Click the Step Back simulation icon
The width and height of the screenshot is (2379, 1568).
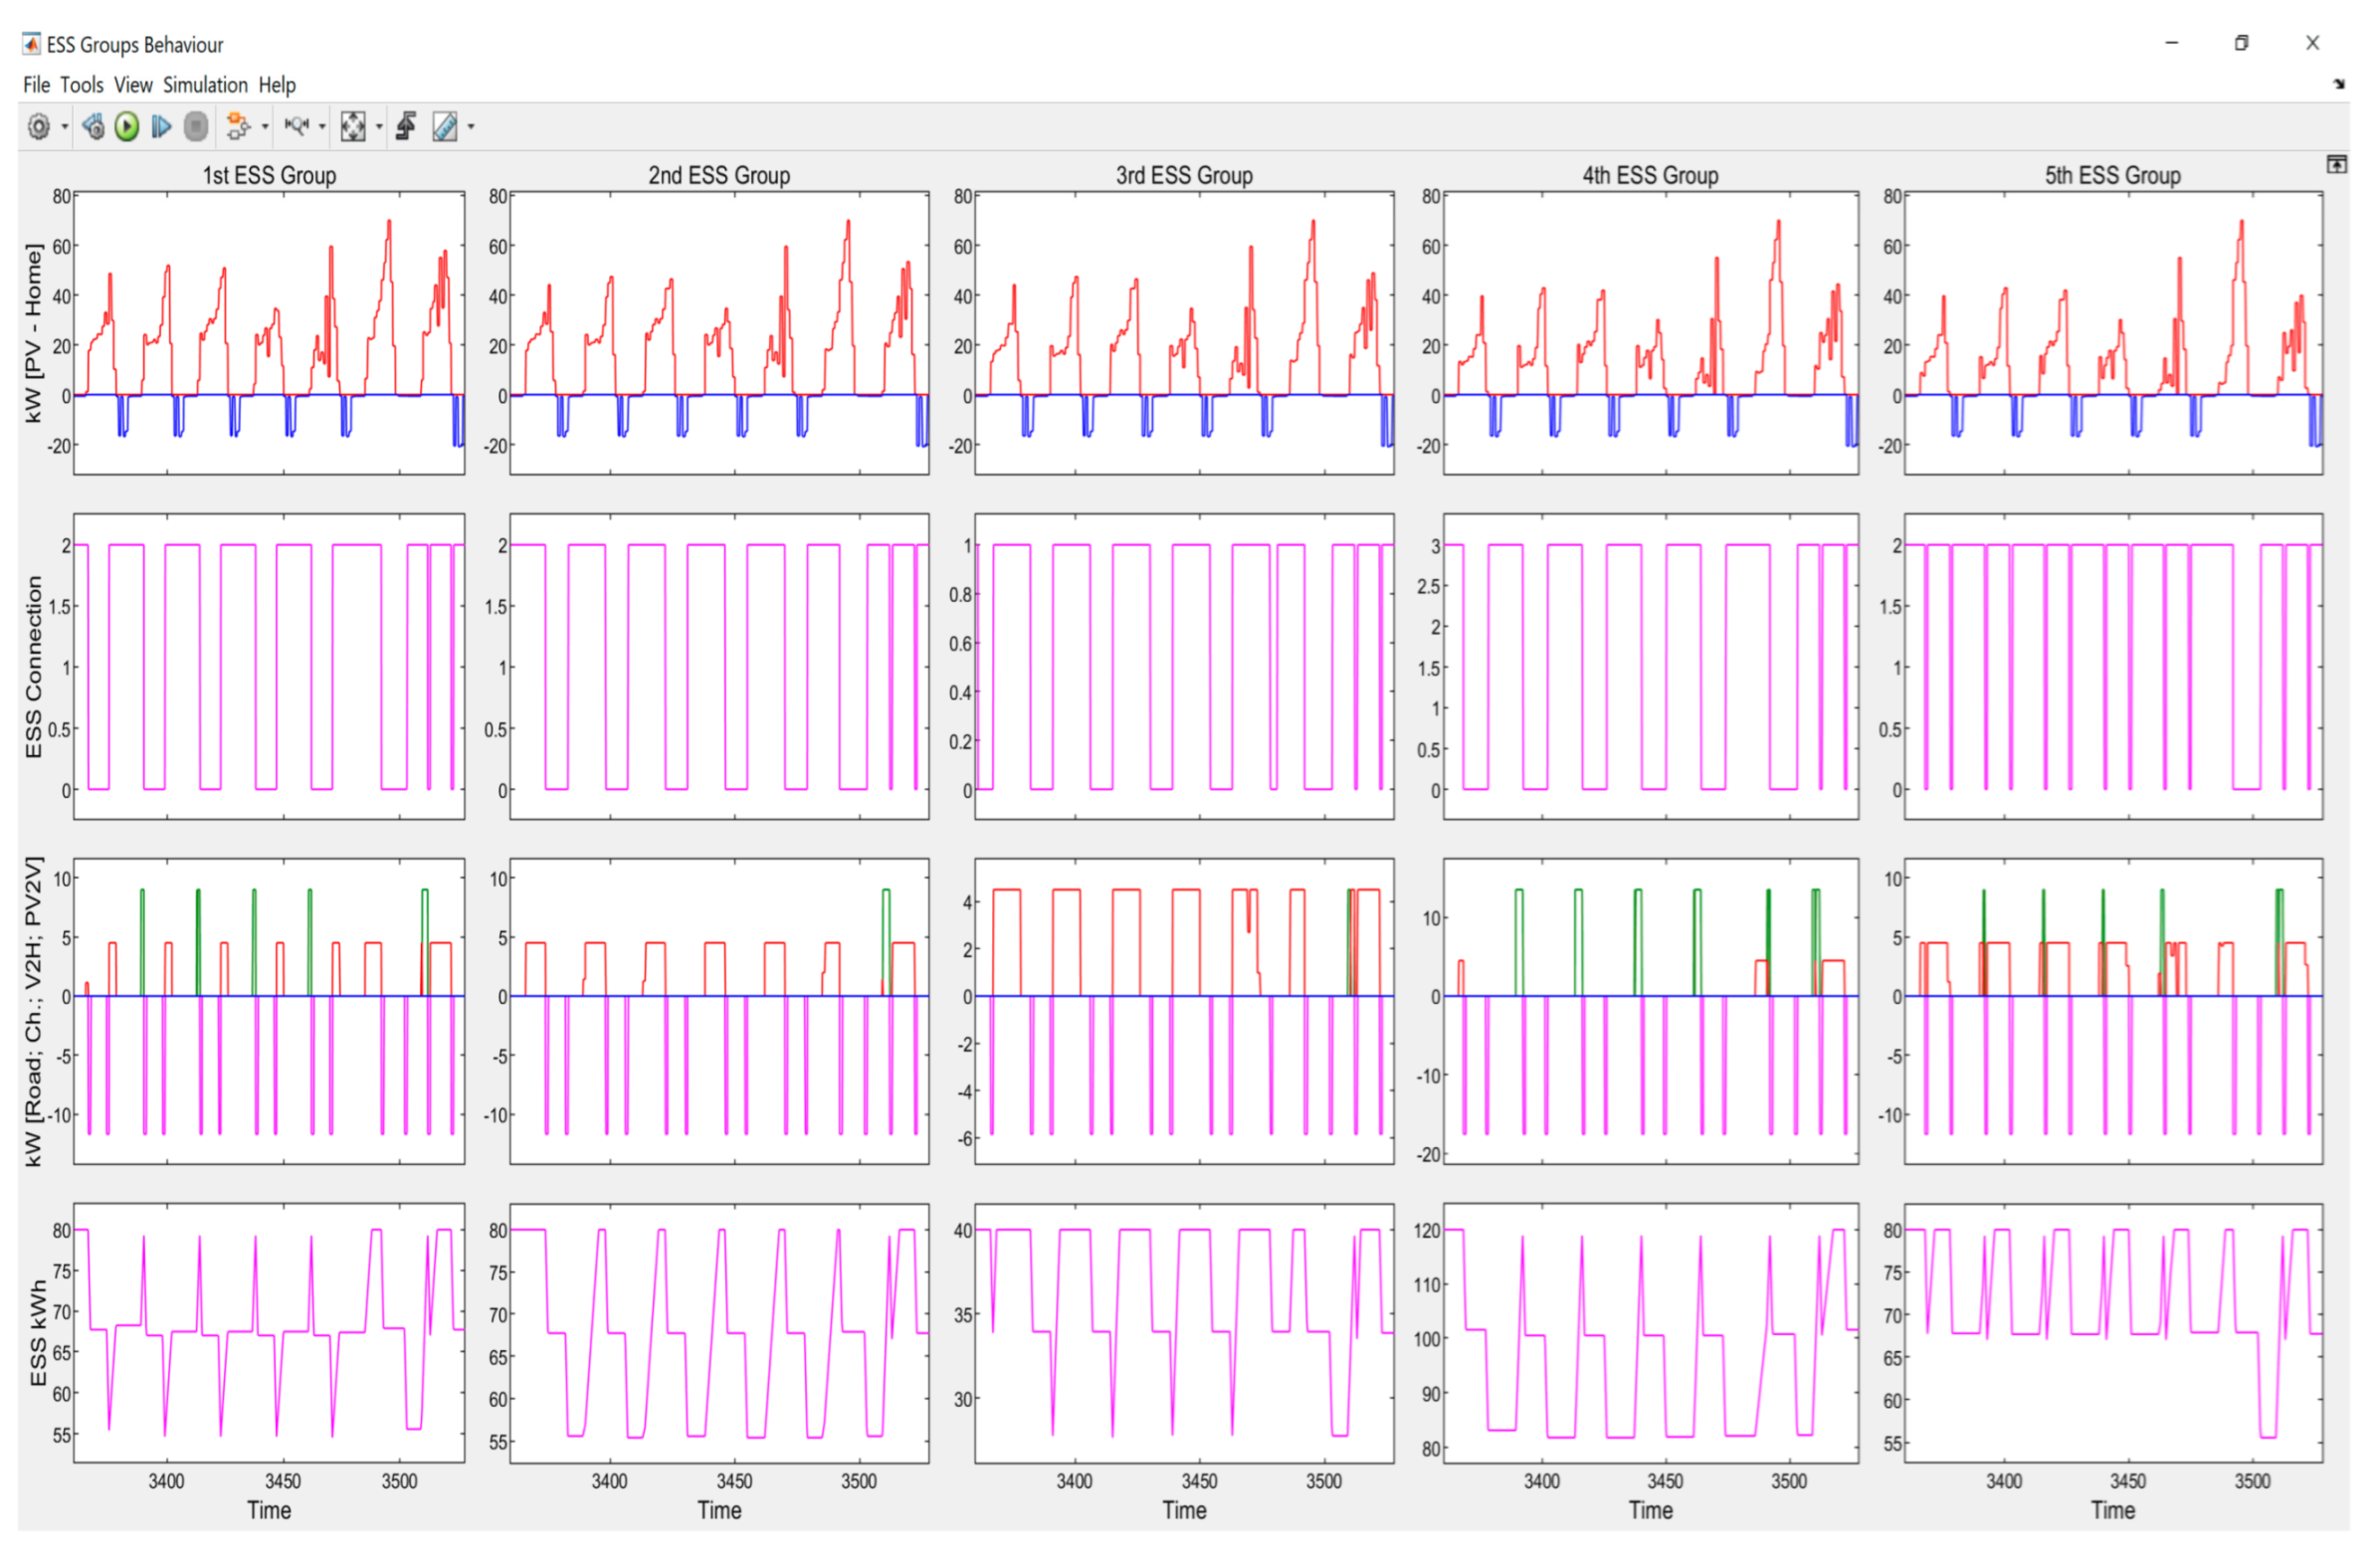coord(93,127)
